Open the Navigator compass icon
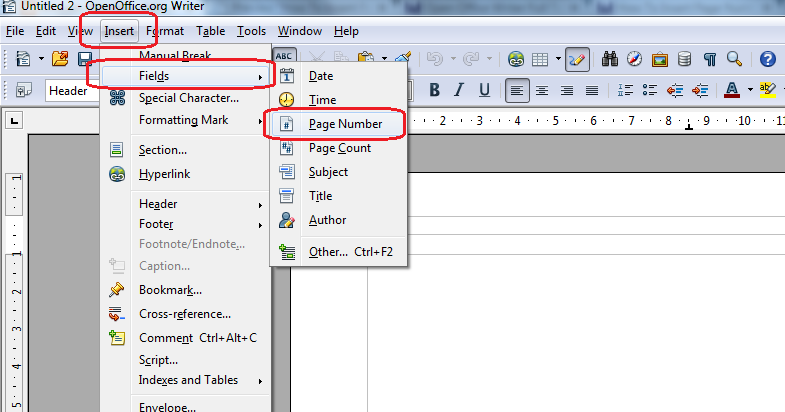The height and width of the screenshot is (412, 785). [x=634, y=59]
